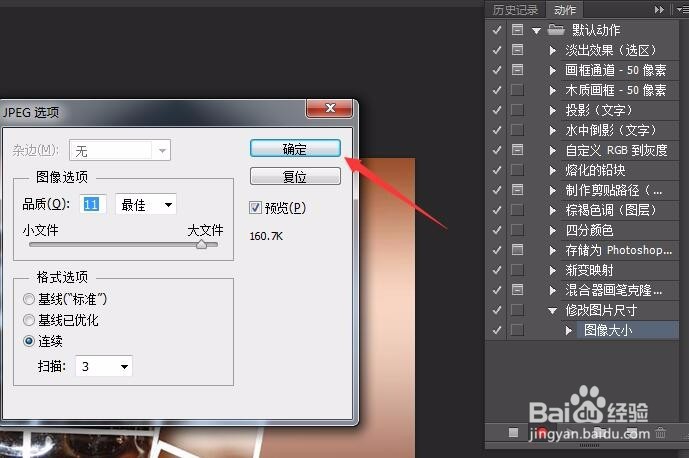Switch to the 动作 tab
The width and height of the screenshot is (689, 458).
(x=564, y=10)
